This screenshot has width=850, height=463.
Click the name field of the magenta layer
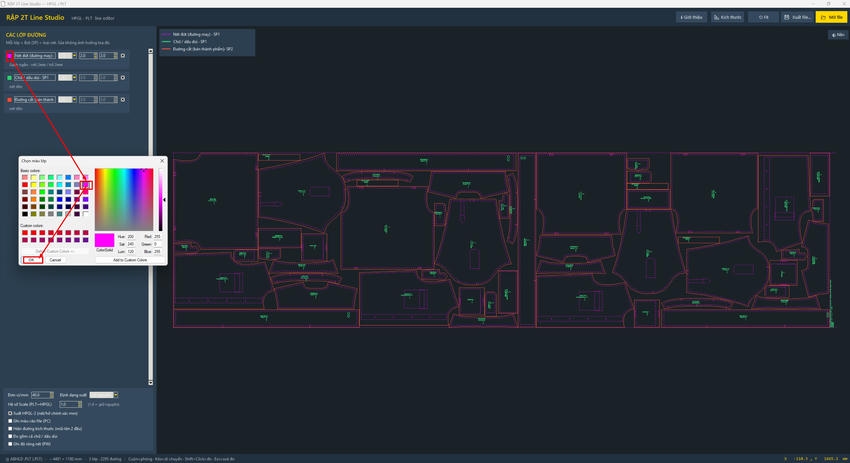[x=35, y=56]
